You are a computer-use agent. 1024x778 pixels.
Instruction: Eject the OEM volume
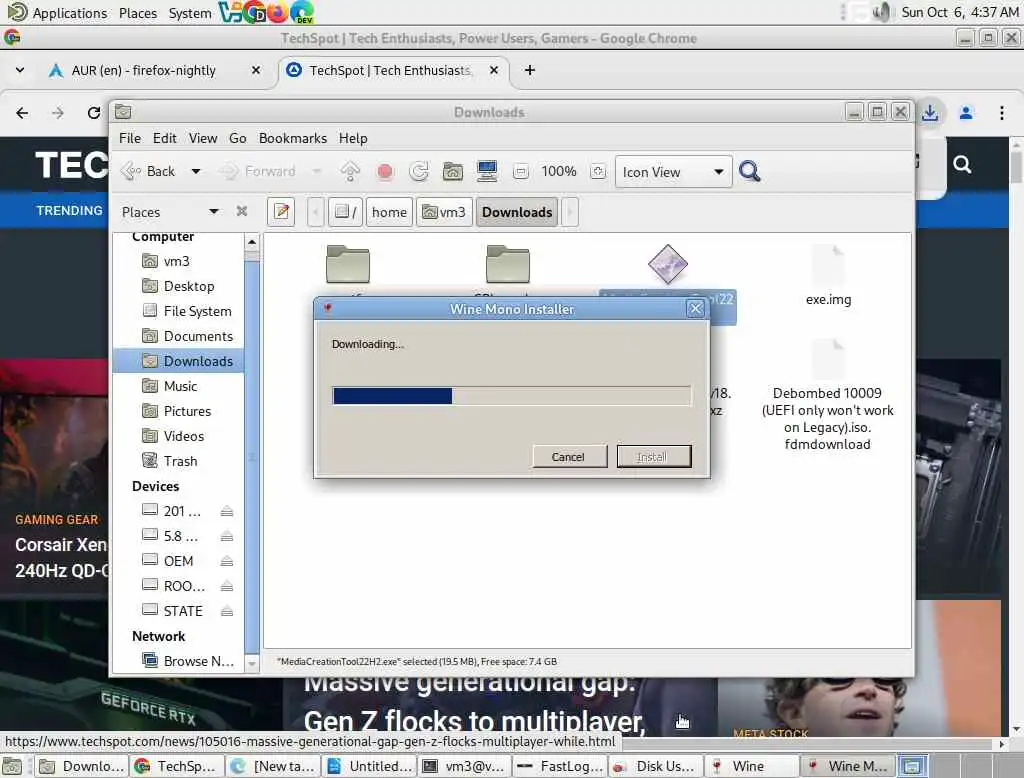227,561
